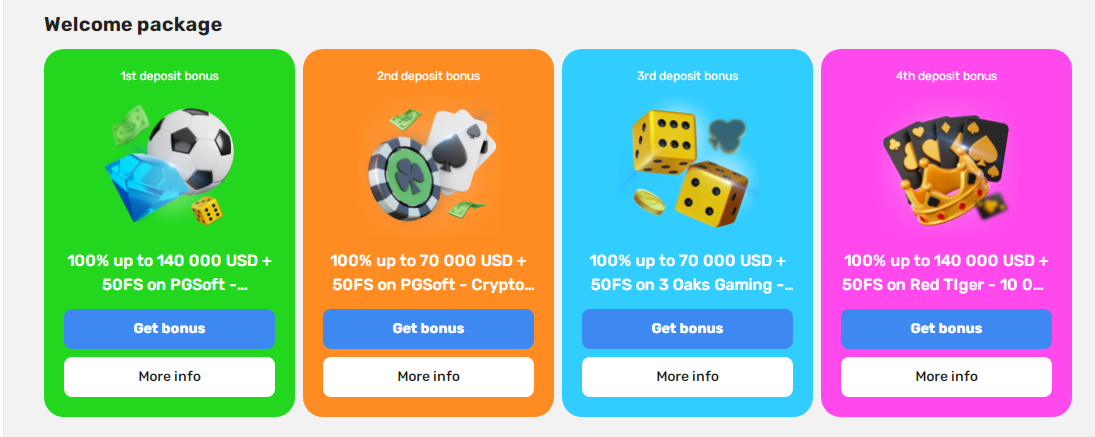Screen dimensions: 1095x437
Task: Click the crown and black cards icon
Action: click(946, 166)
